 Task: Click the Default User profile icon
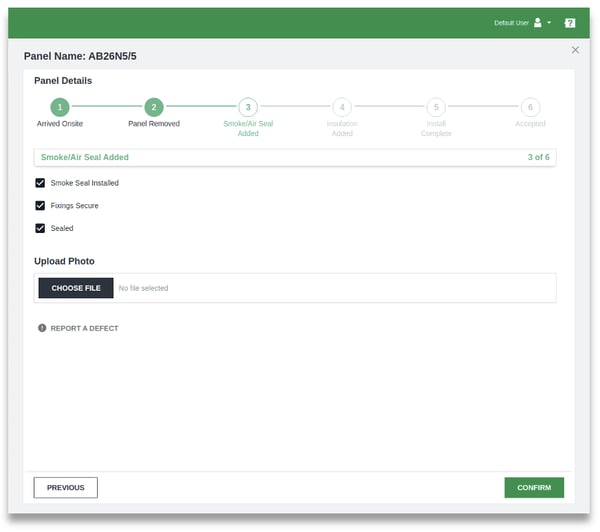[538, 22]
